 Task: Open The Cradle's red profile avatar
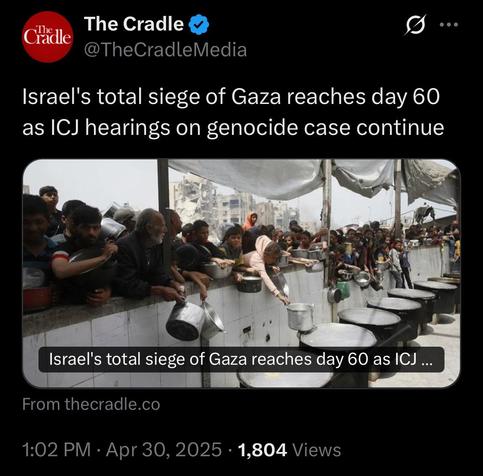[48, 37]
